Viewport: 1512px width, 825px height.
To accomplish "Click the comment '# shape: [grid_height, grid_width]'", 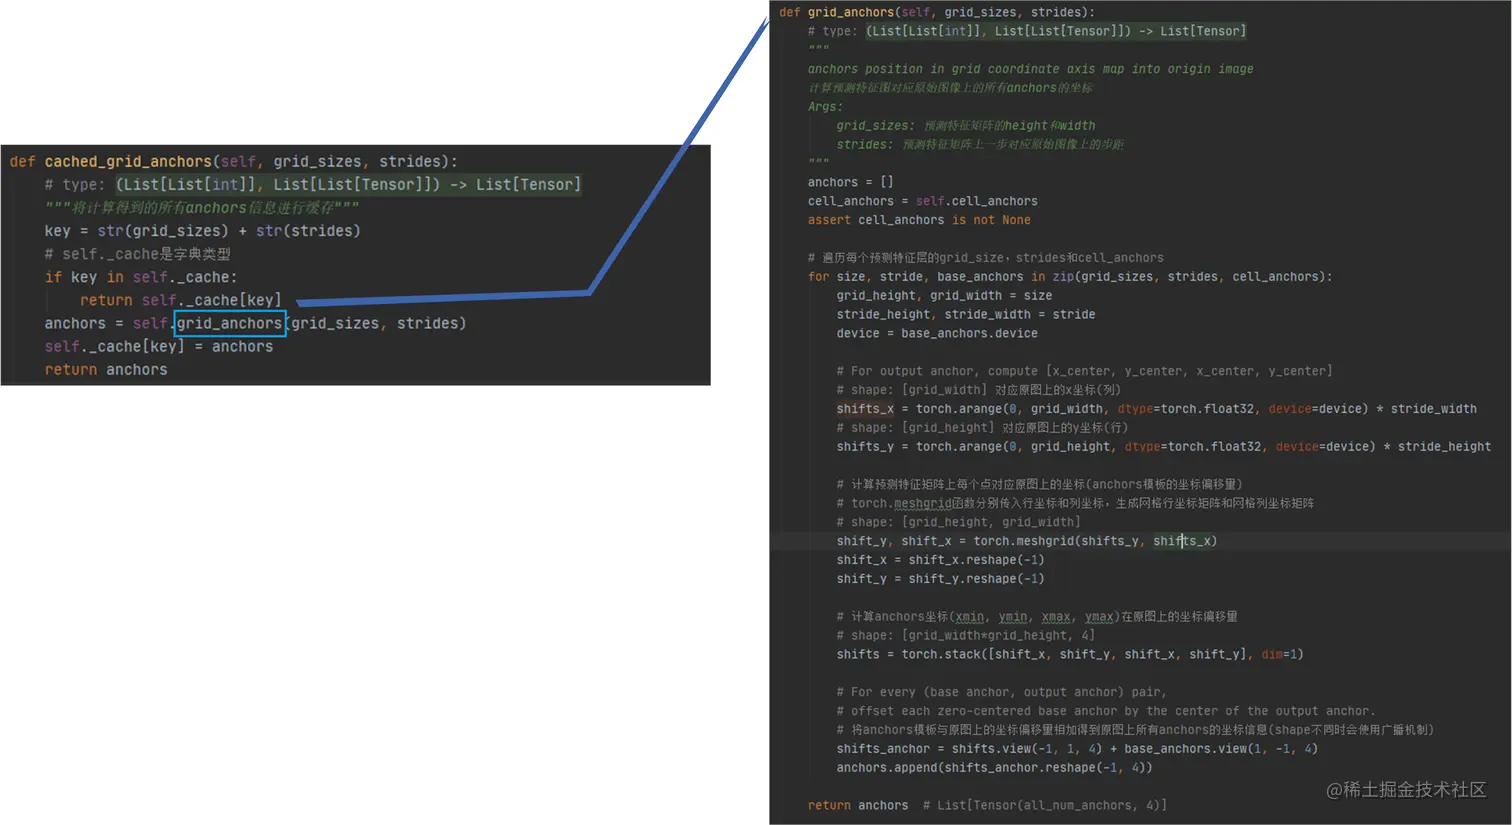I will click(x=959, y=522).
